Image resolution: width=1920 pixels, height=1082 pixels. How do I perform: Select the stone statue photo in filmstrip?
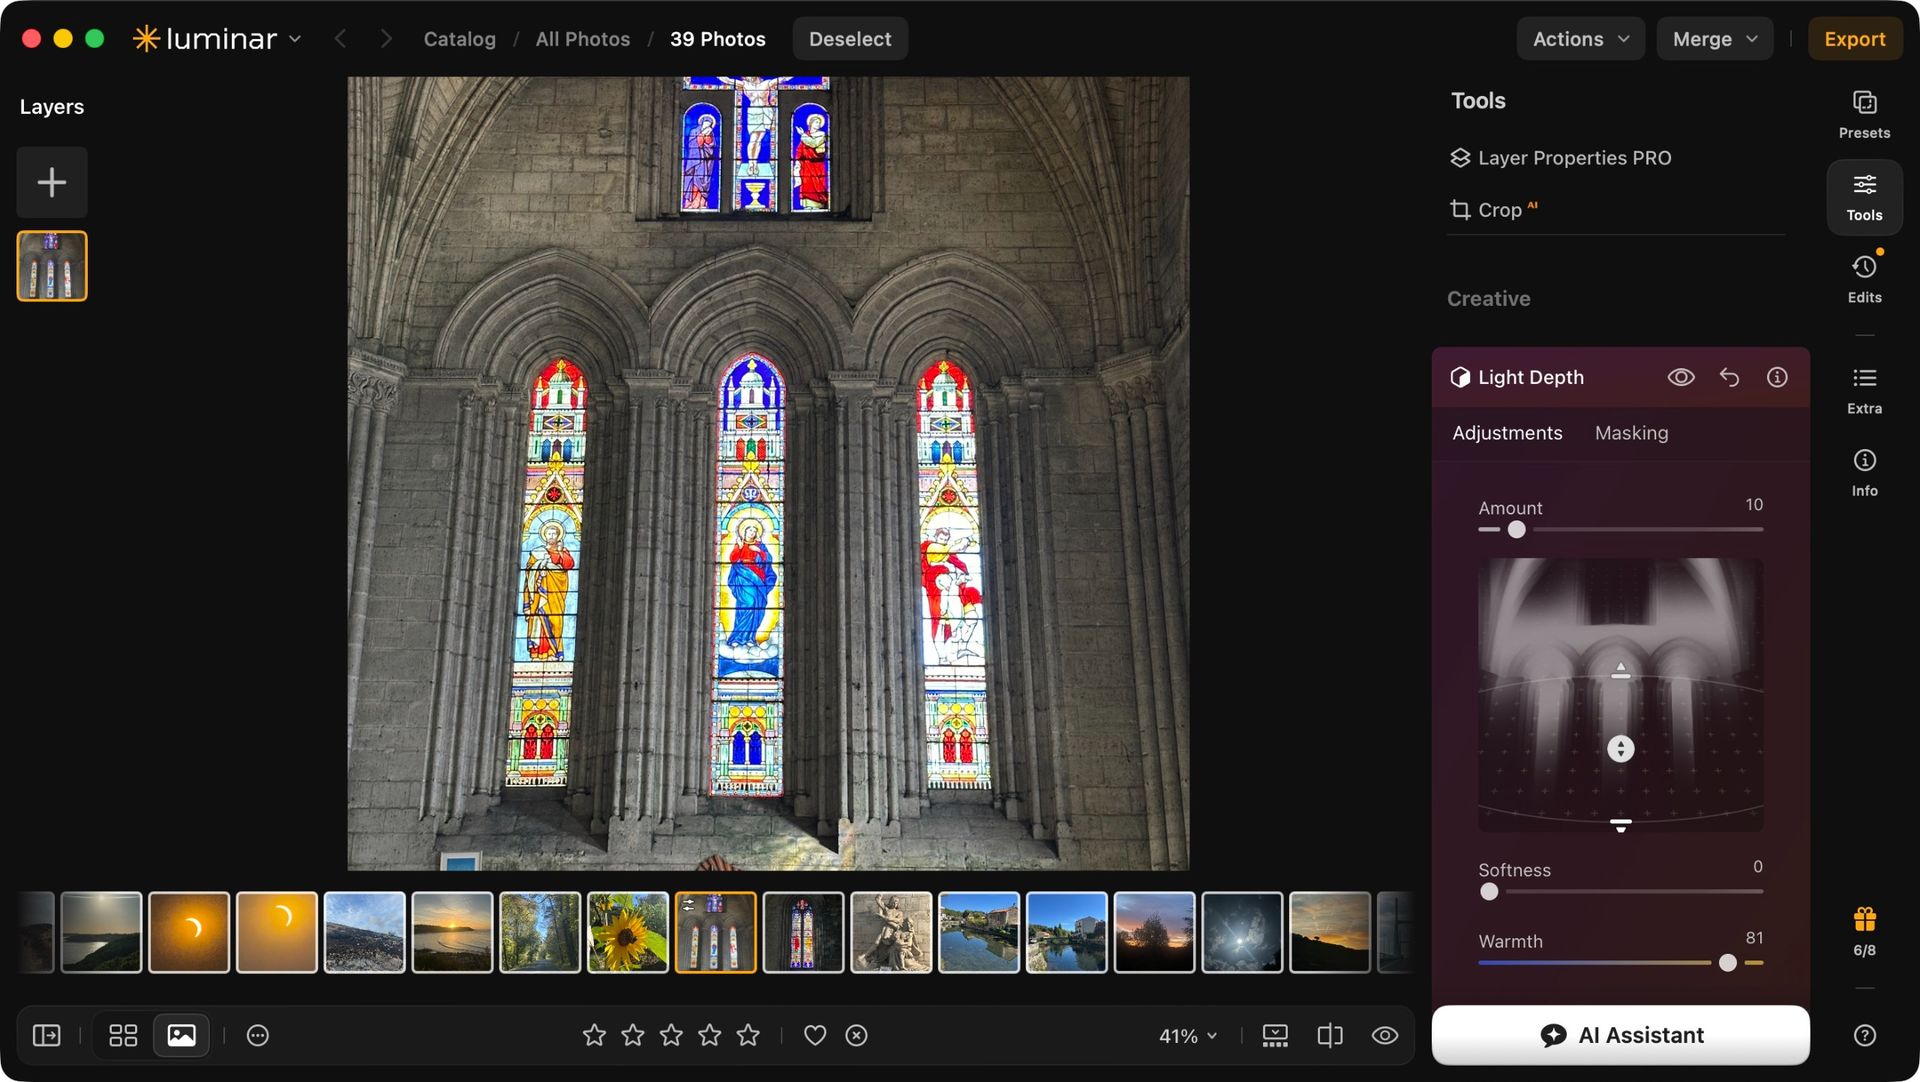(891, 932)
